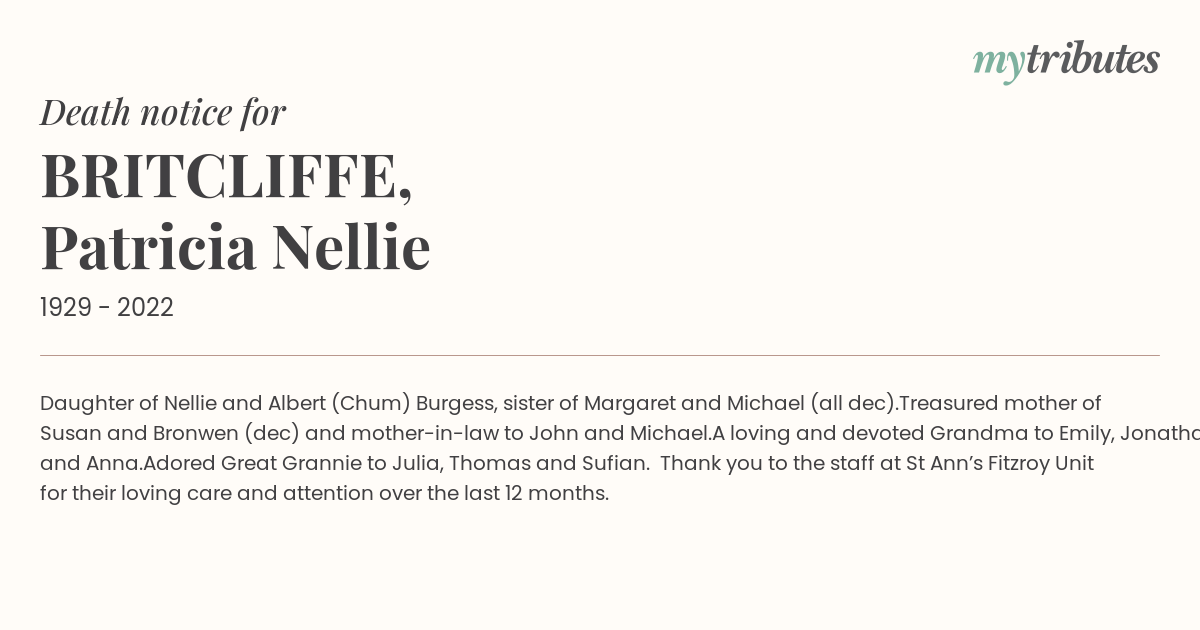Click the phrase 'Treasured mother of'
The image size is (1200, 630).
[x=1000, y=404]
